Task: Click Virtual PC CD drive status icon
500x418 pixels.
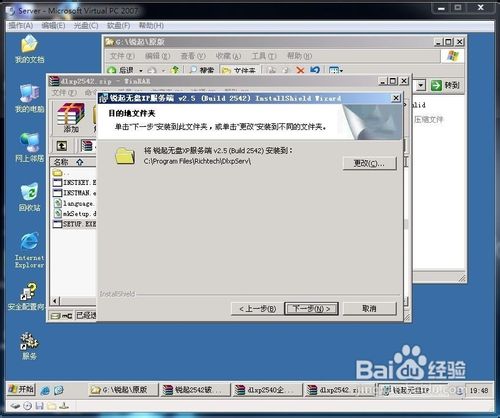Action: pyautogui.click(x=28, y=406)
